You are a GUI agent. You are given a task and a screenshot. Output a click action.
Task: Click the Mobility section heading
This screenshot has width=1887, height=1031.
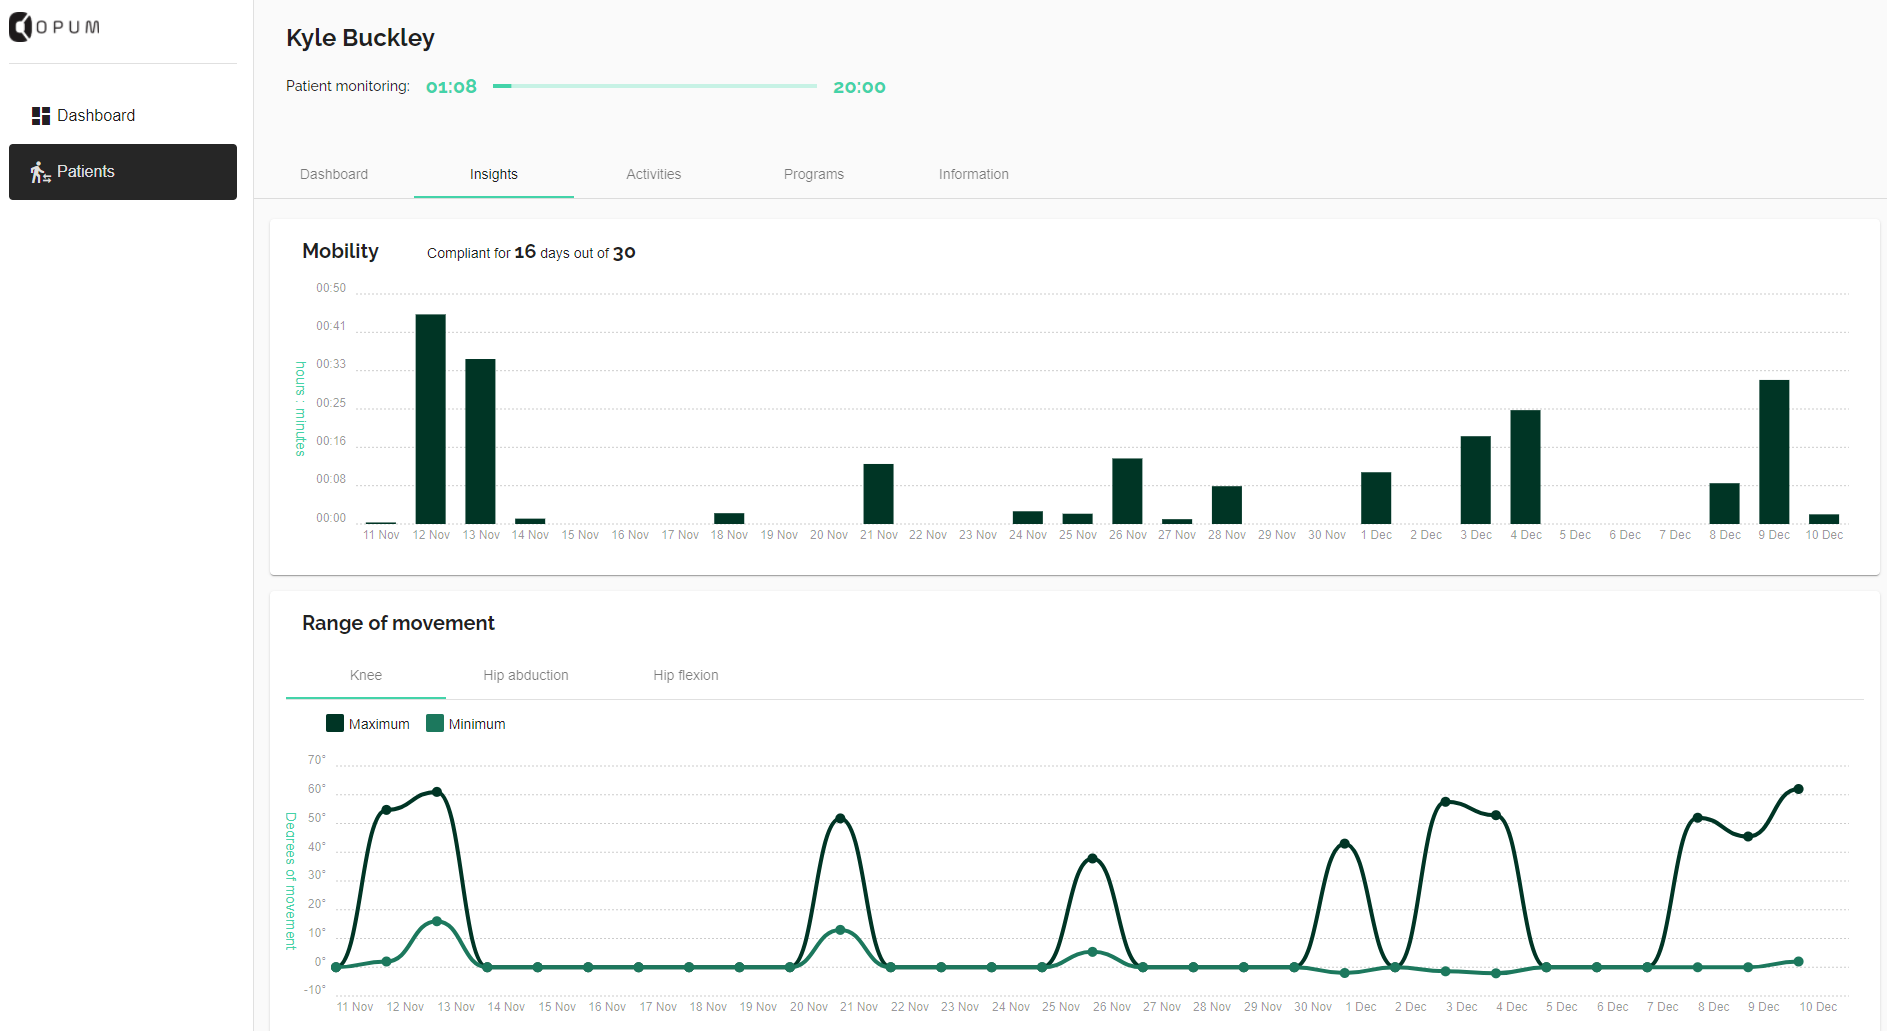(x=340, y=251)
